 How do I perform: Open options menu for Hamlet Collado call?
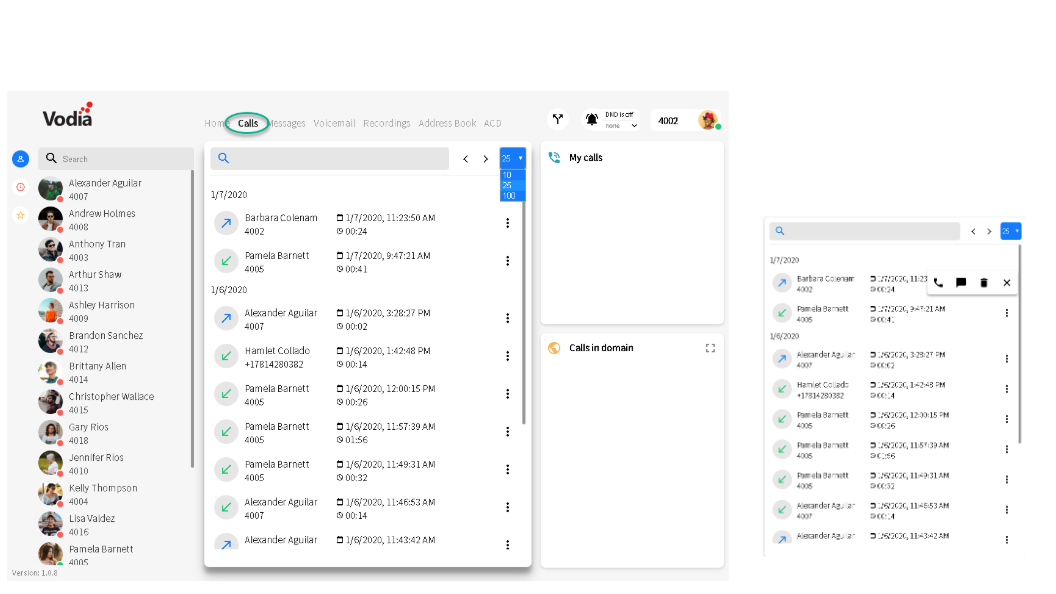(508, 356)
